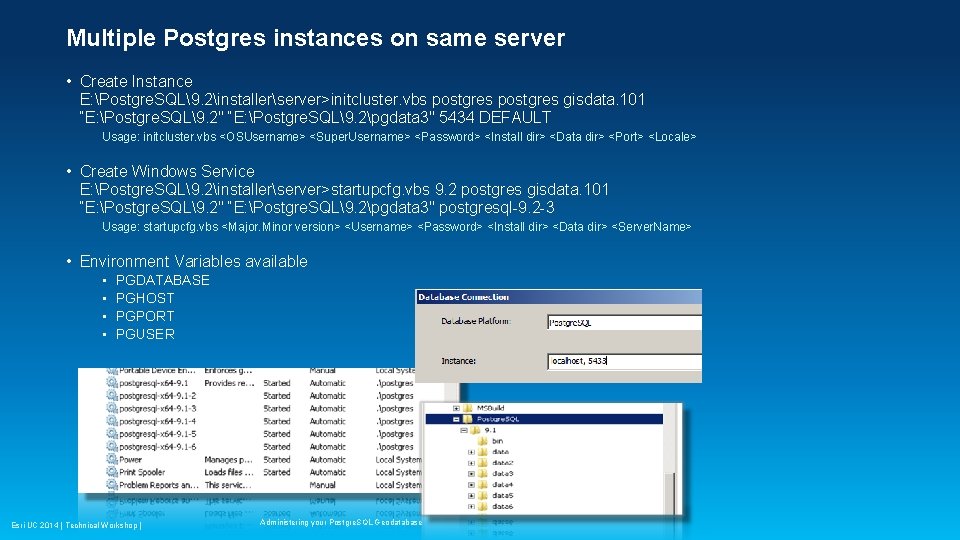Expand the data5 folder node
The image size is (960, 540).
tap(471, 496)
